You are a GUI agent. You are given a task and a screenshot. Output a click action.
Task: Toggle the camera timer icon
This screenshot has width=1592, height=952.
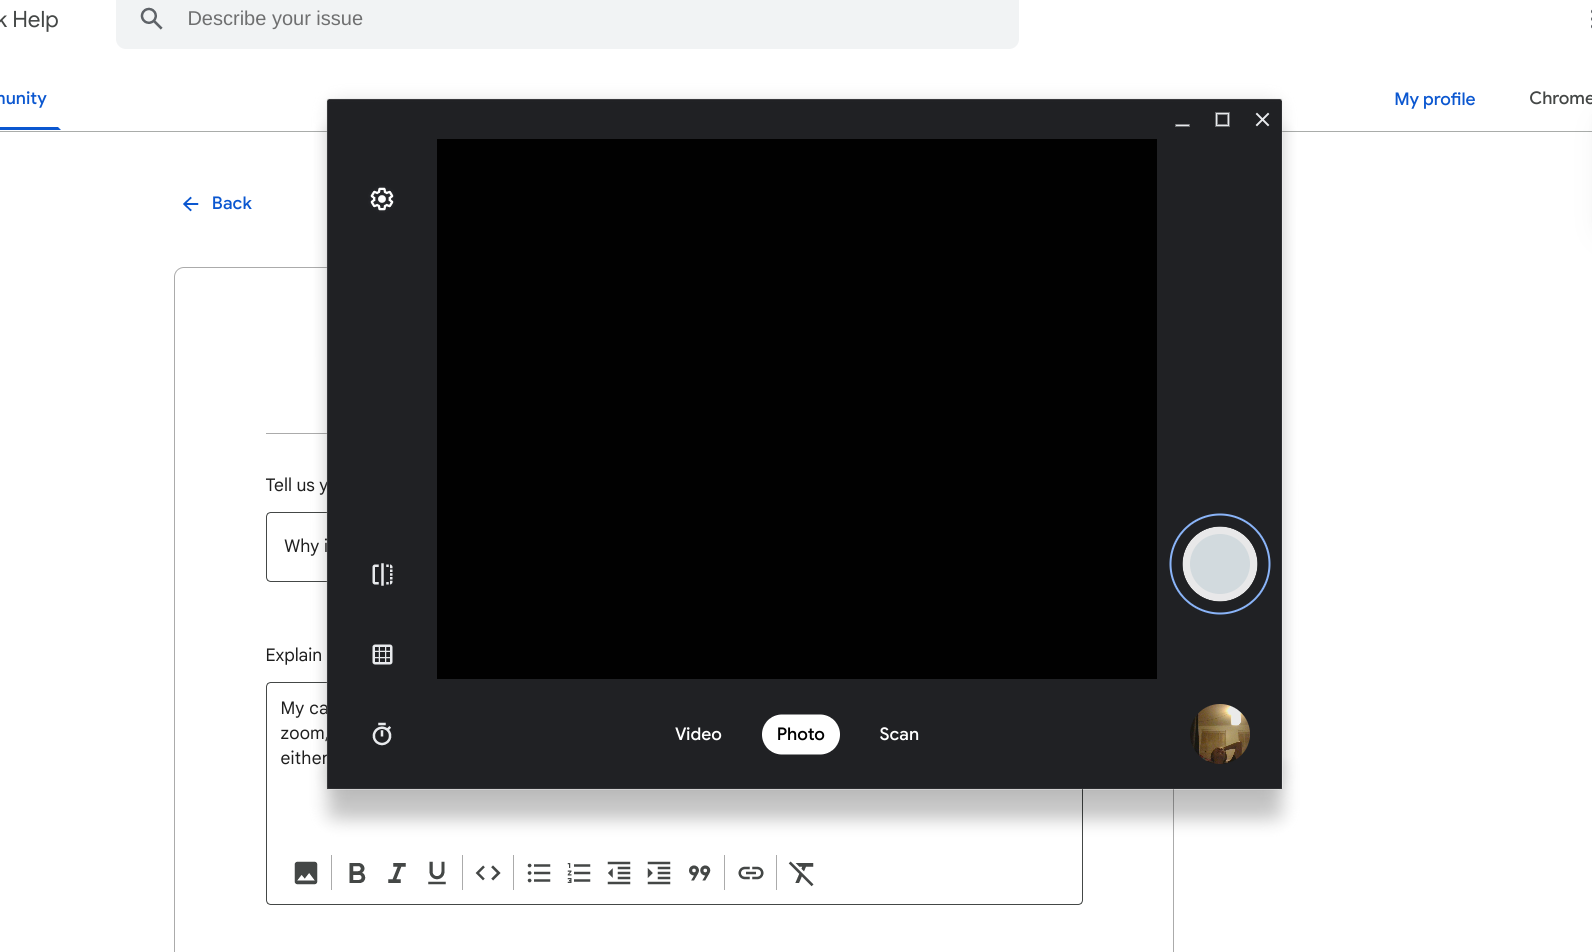coord(382,734)
